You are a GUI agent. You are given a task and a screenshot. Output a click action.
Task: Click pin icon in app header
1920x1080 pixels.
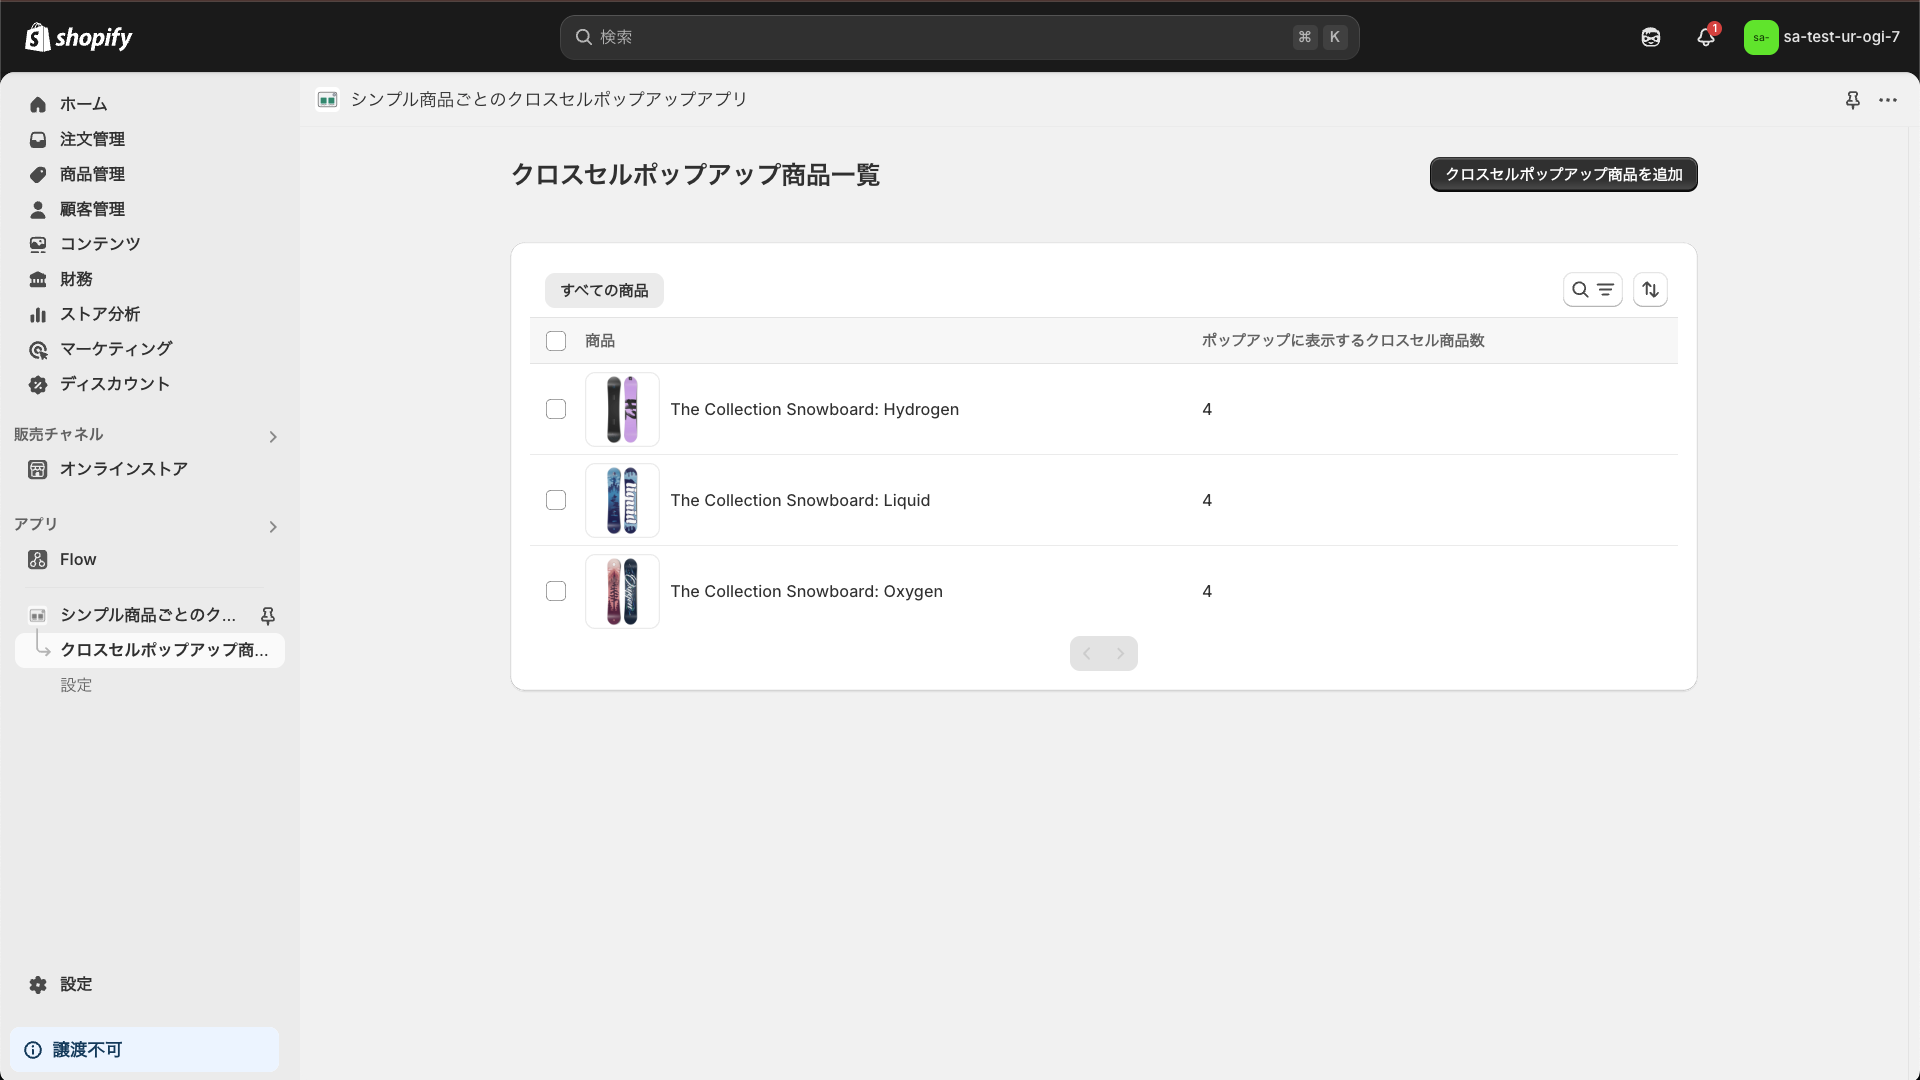point(1852,100)
